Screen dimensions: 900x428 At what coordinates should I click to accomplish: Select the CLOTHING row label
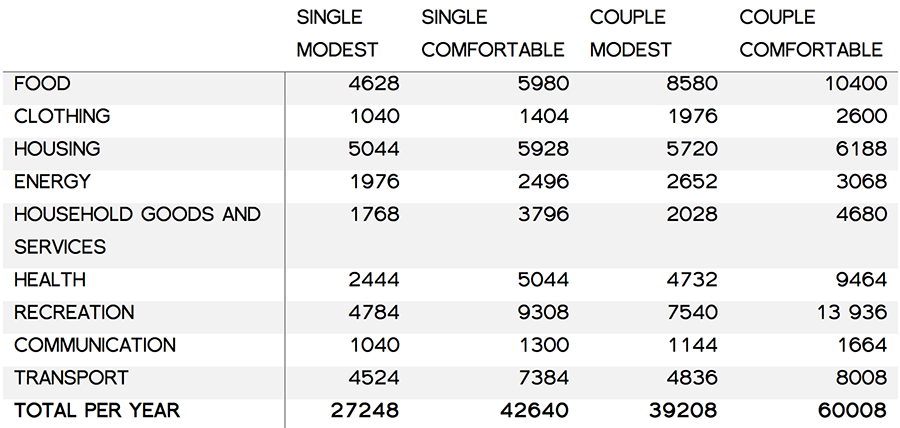coord(62,116)
